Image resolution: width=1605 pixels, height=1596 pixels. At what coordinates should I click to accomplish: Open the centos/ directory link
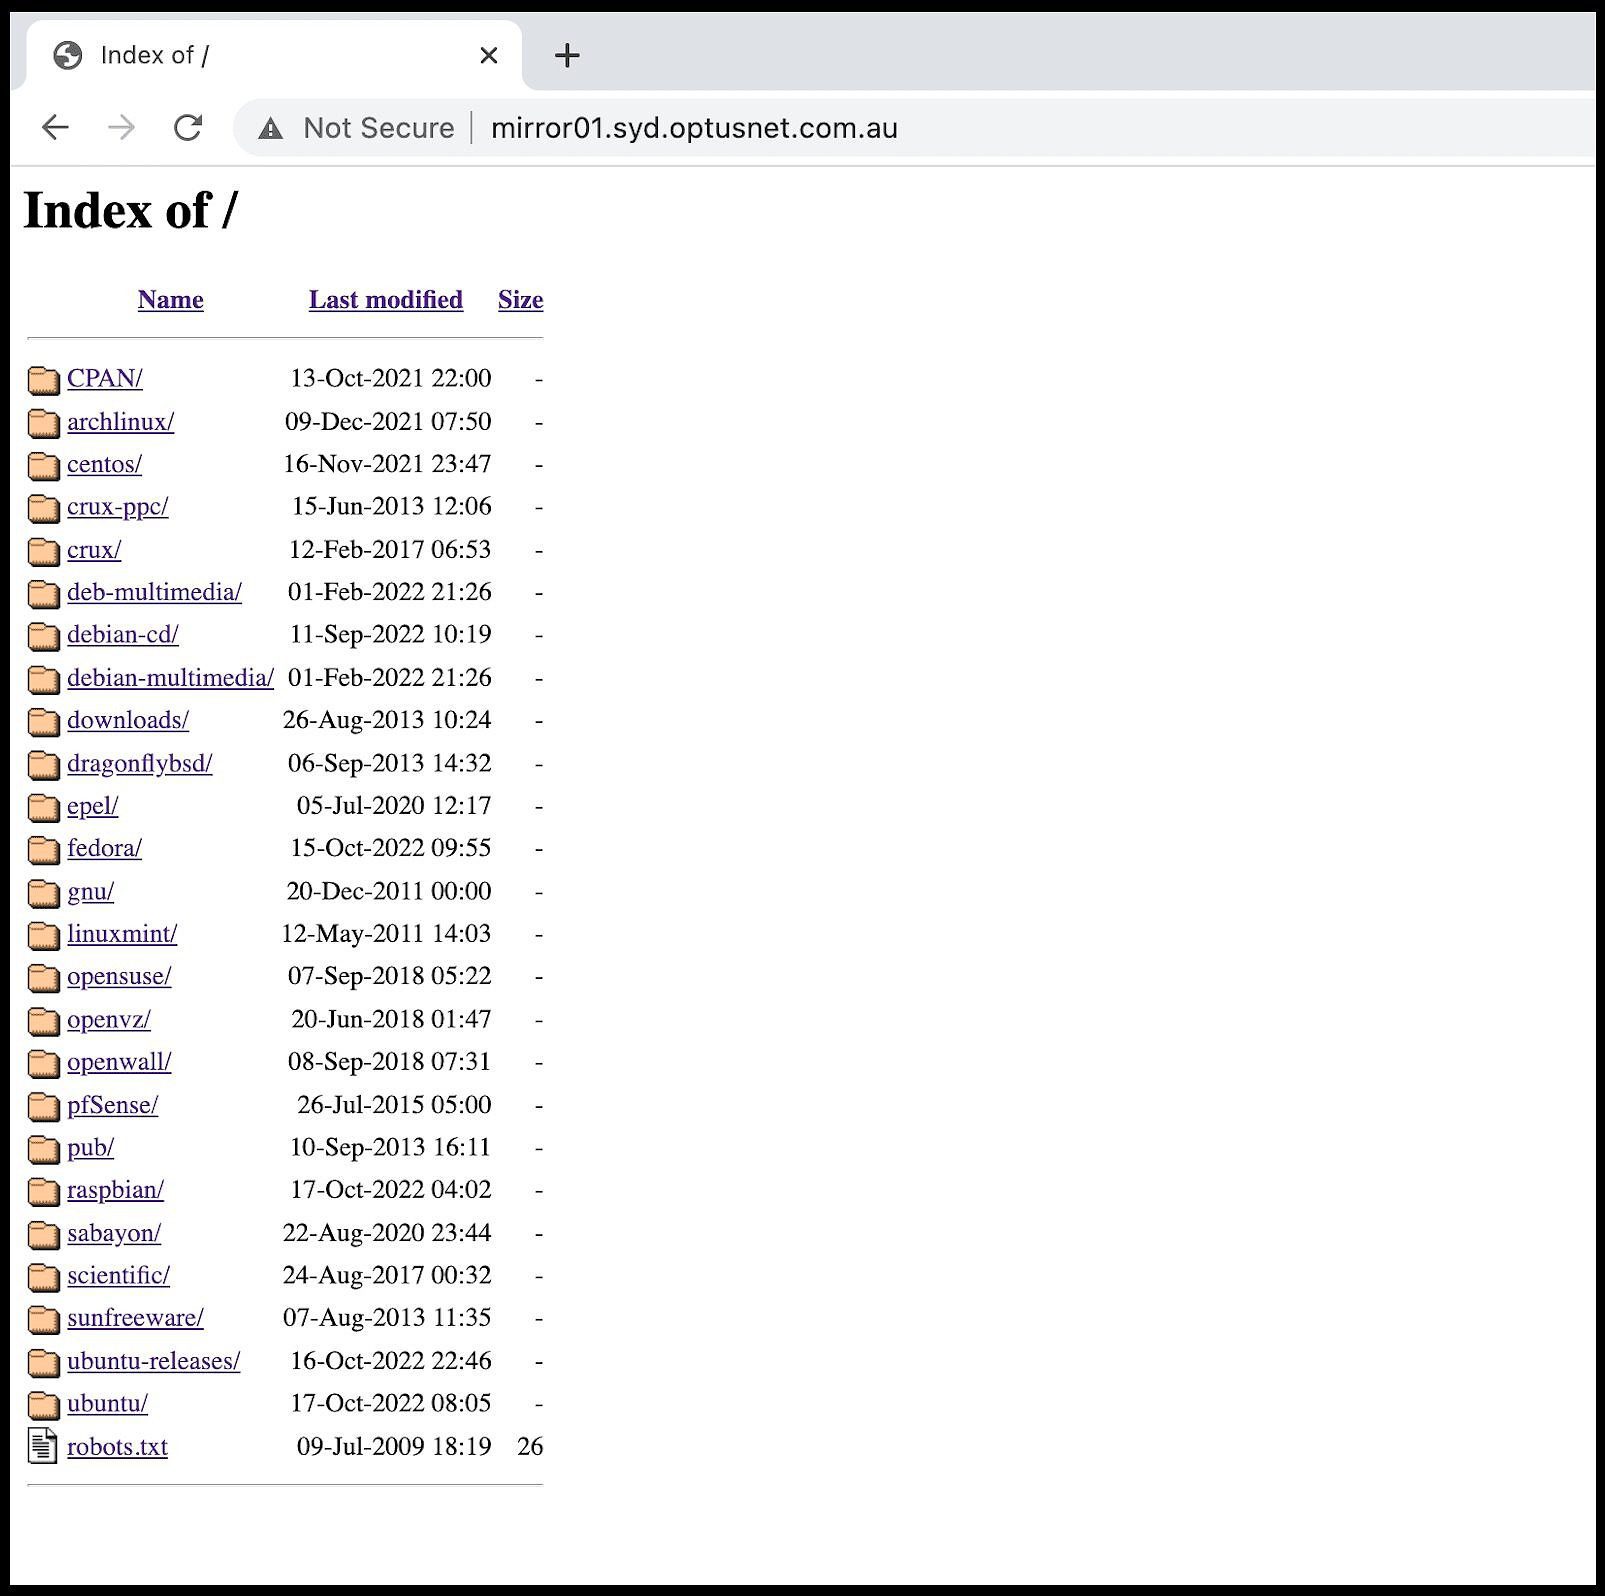[x=105, y=464]
